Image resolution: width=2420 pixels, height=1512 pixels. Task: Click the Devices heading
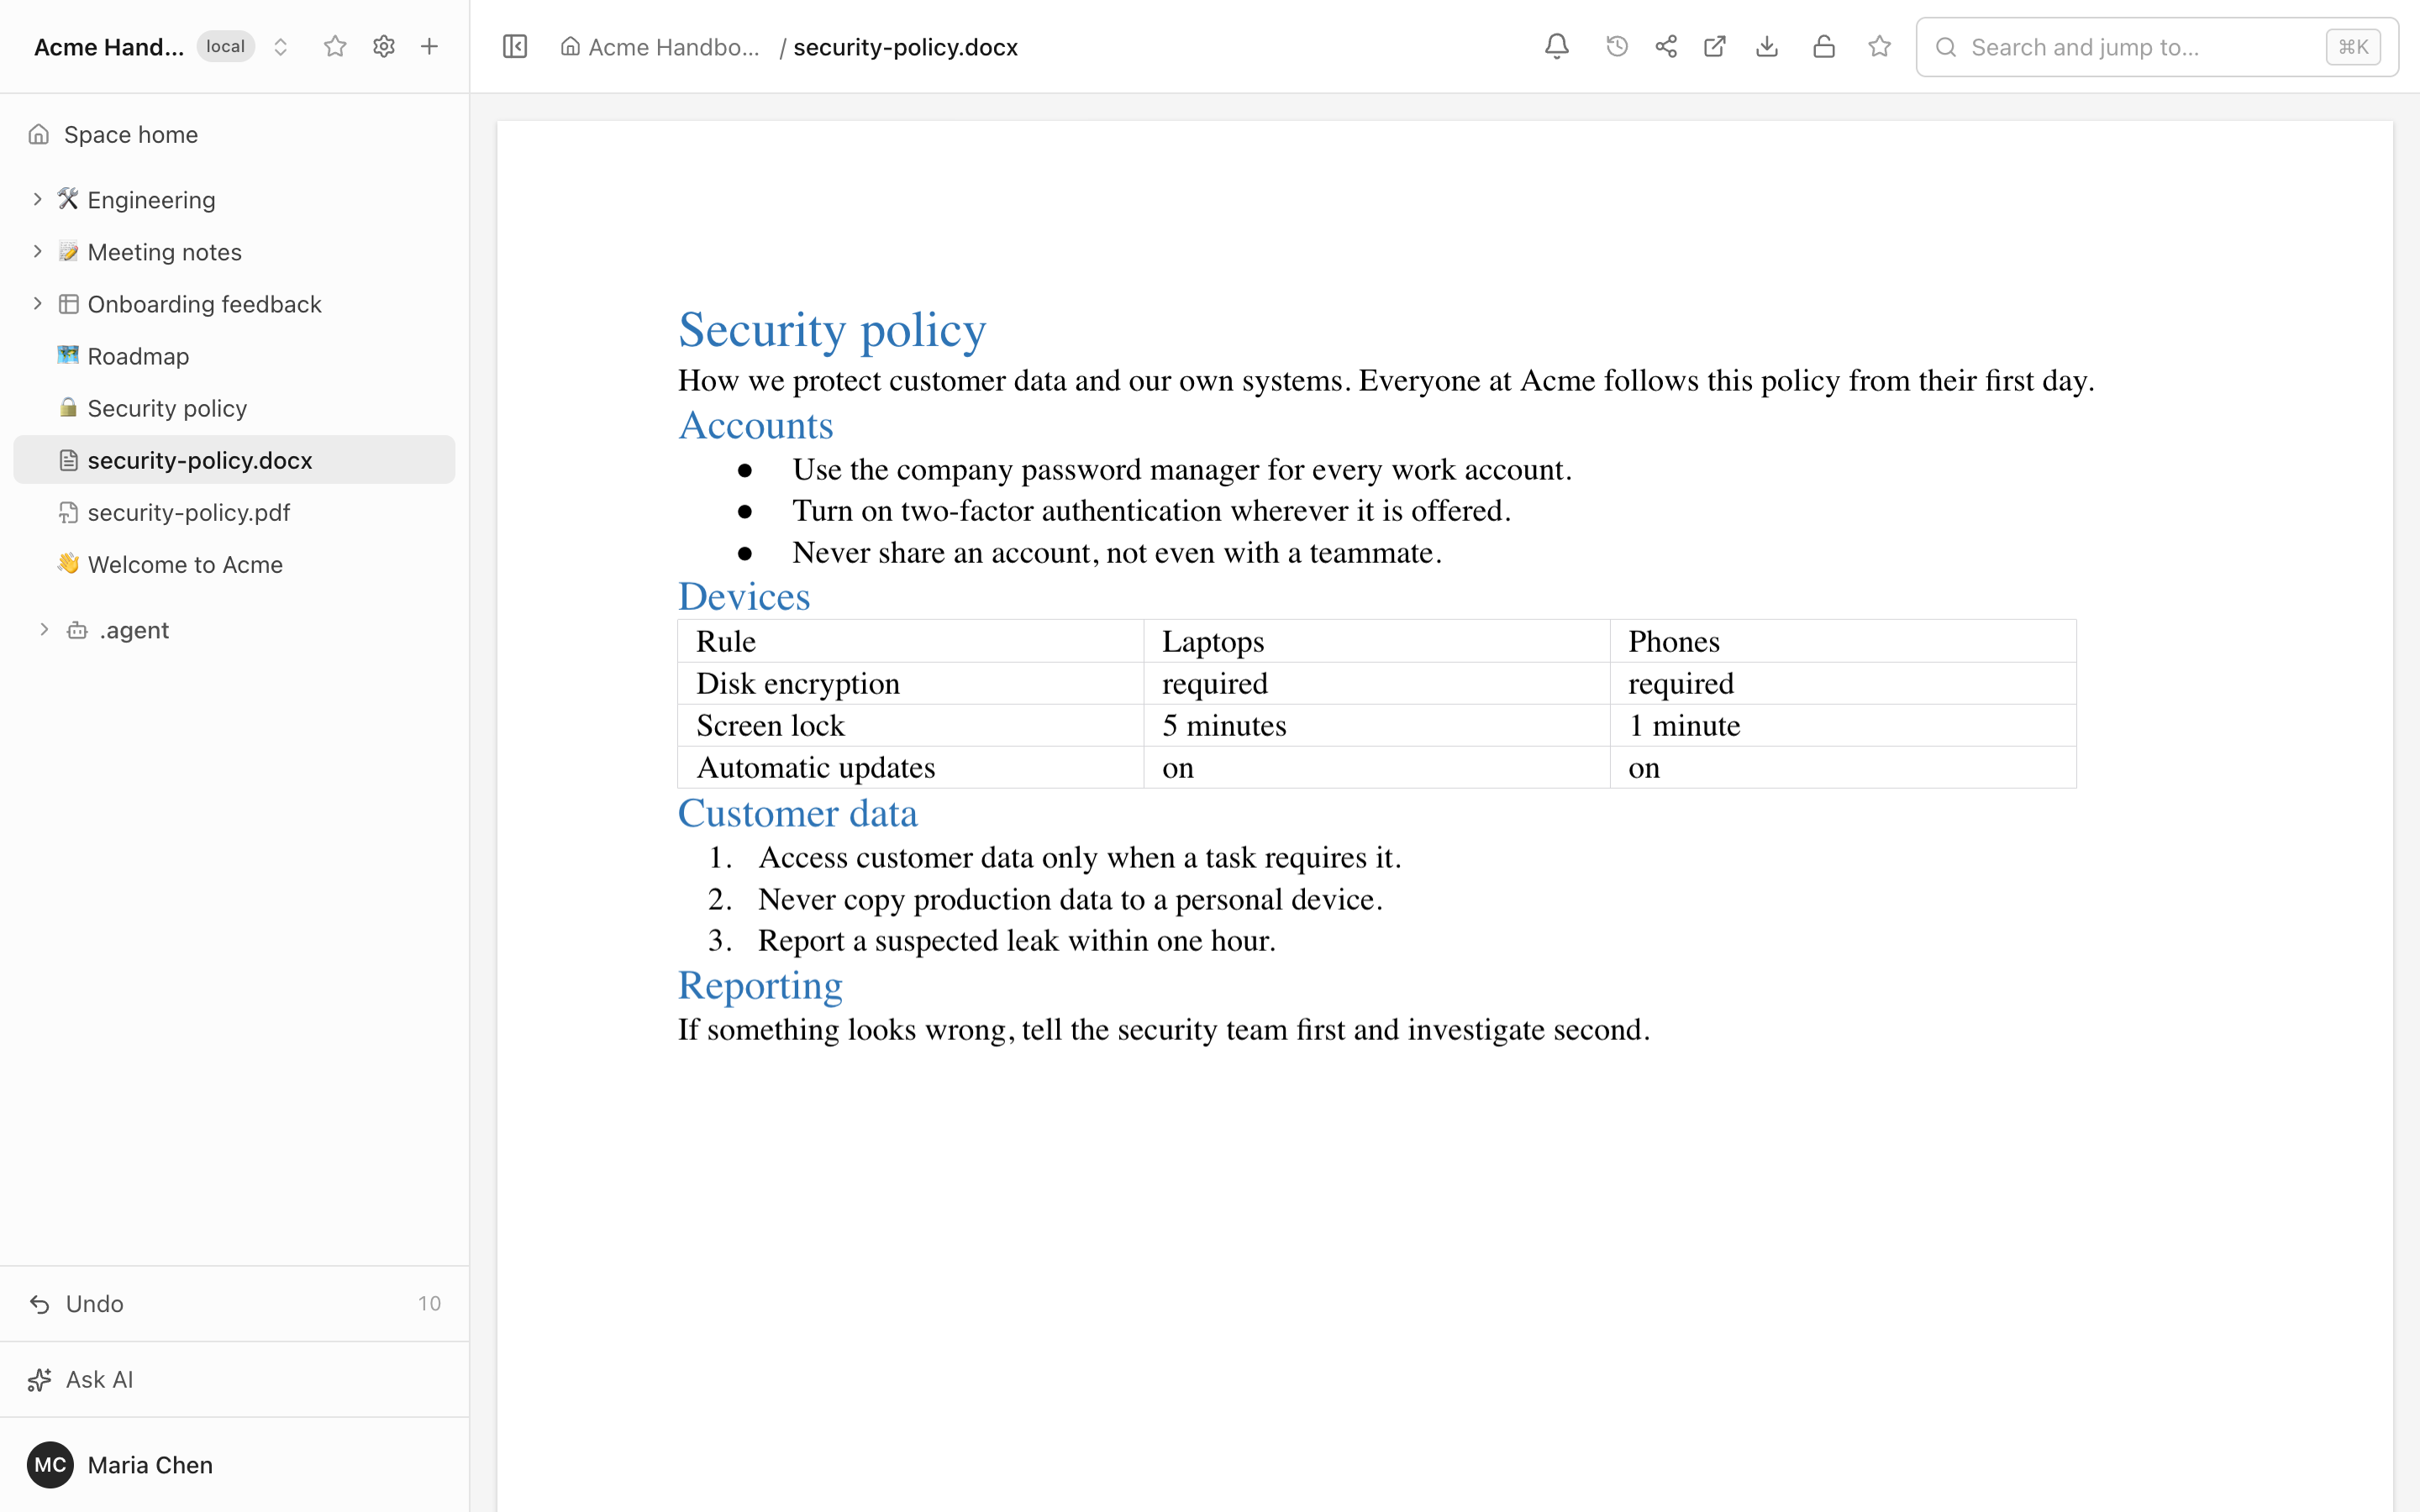[x=744, y=596]
